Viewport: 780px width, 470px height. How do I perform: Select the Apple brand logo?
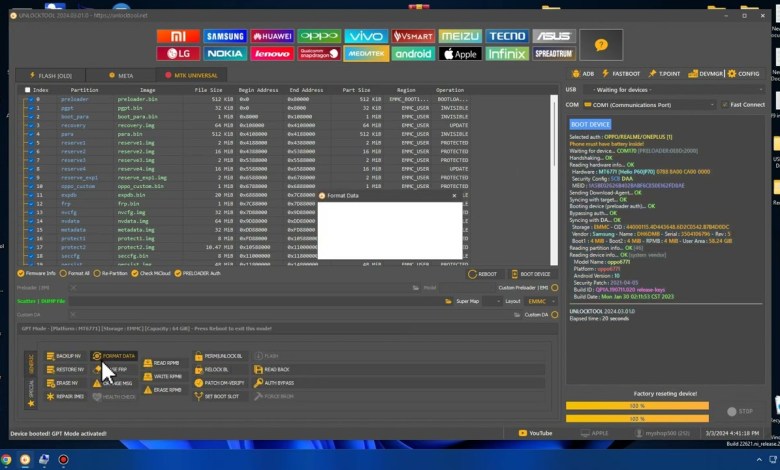(460, 54)
